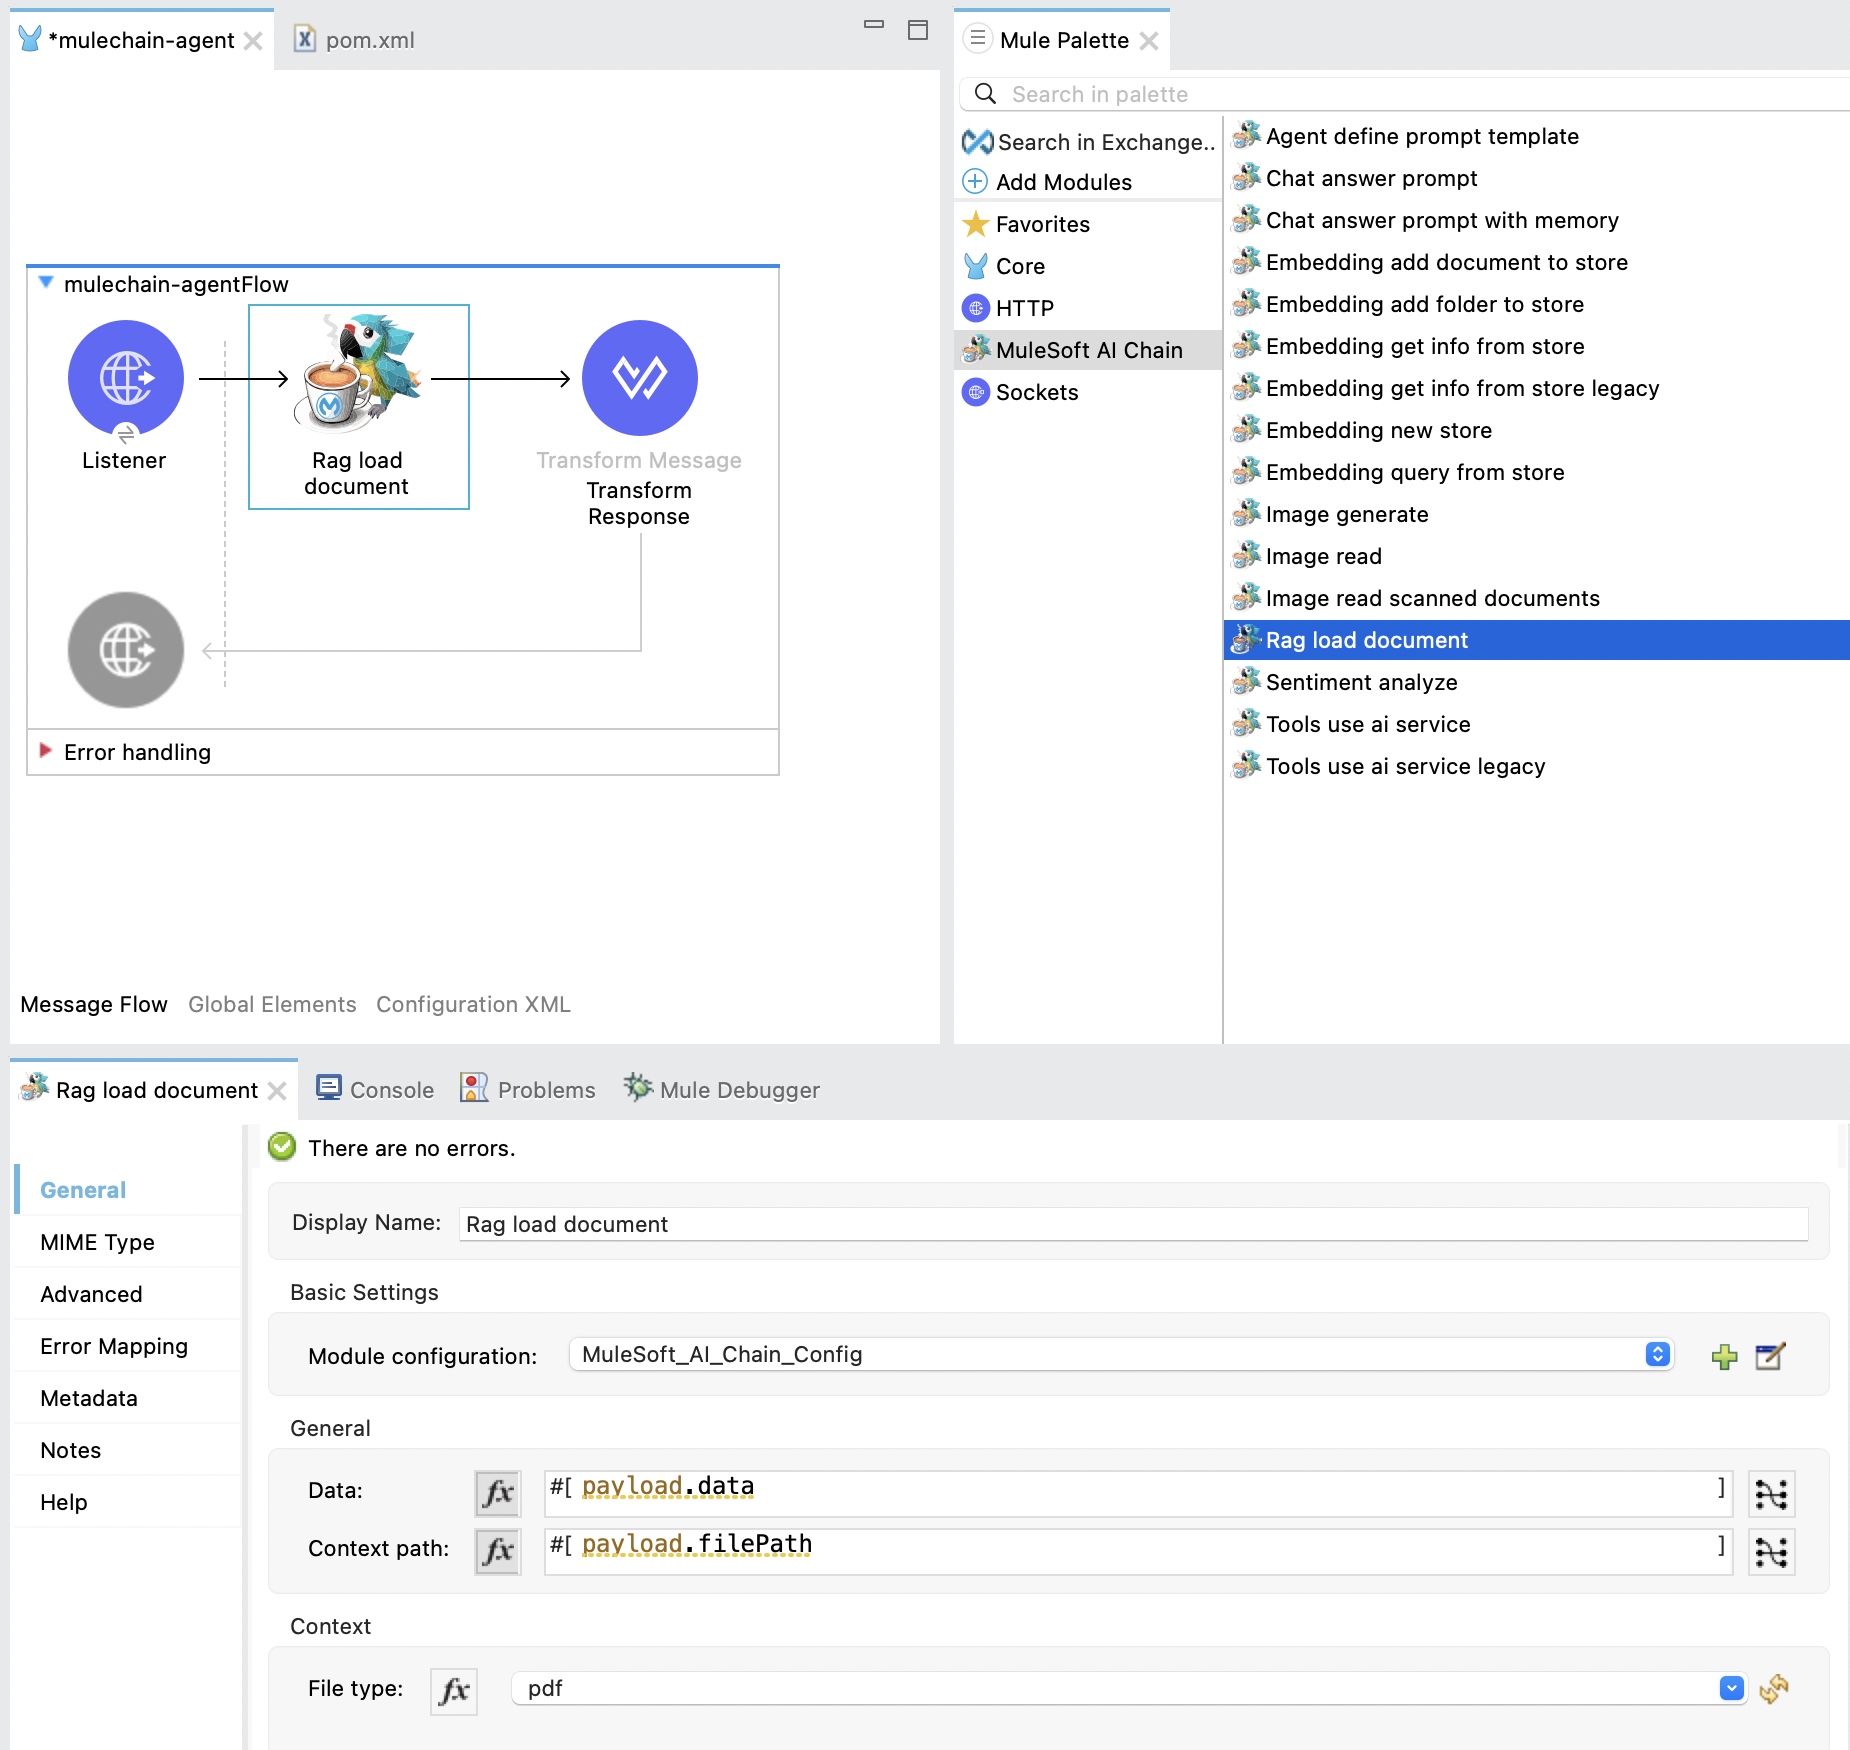Click into the Context path expression field
This screenshot has height=1750, width=1850.
tap(1136, 1550)
